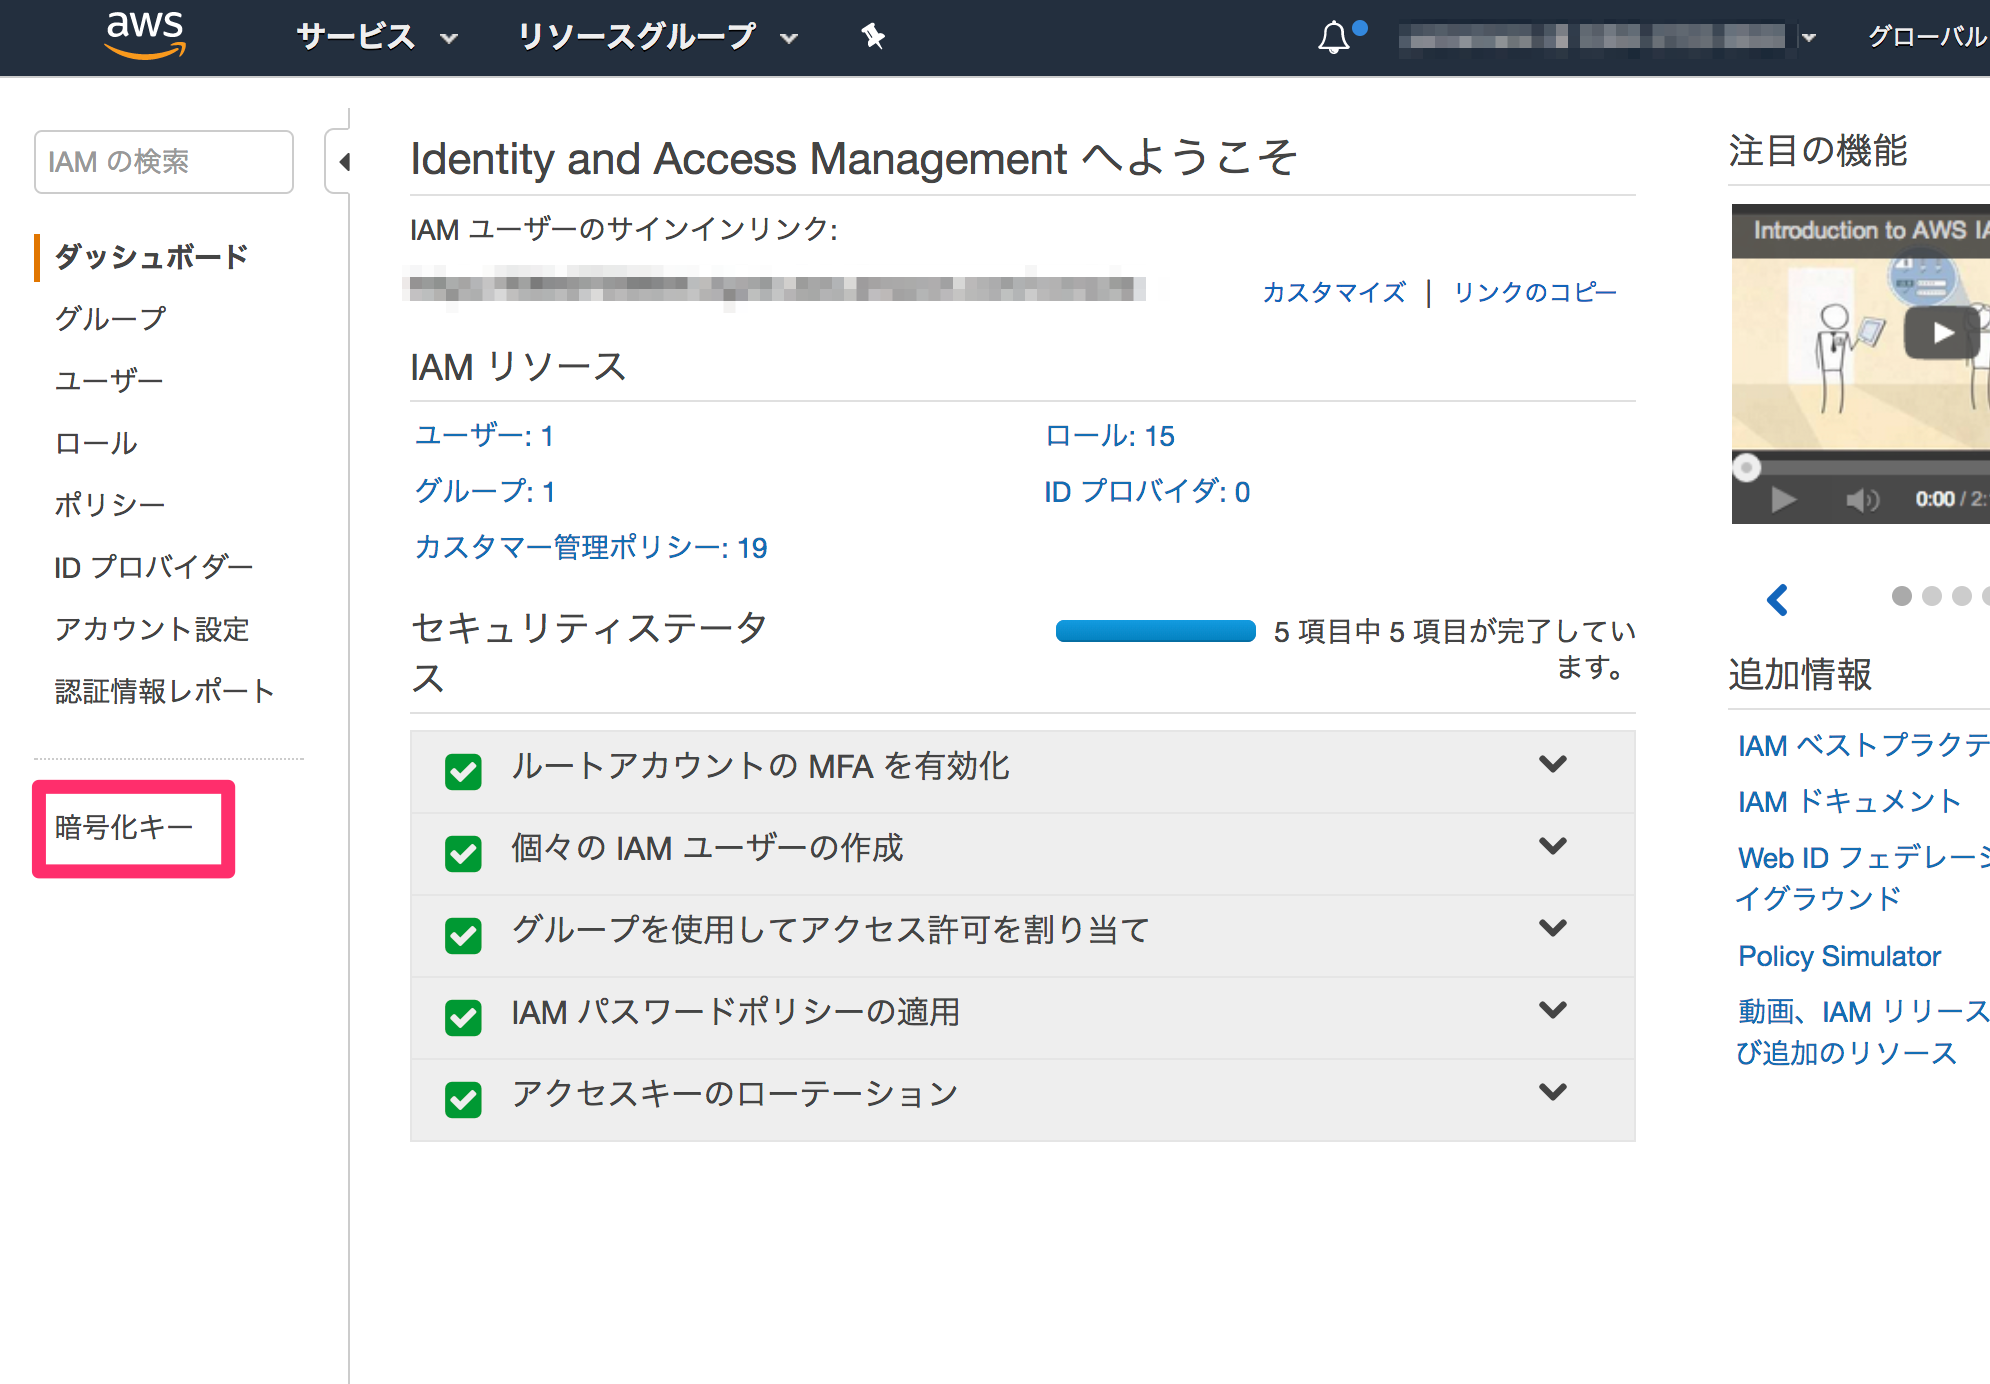Open ユーザー in the sidebar
The image size is (1990, 1384).
click(109, 381)
